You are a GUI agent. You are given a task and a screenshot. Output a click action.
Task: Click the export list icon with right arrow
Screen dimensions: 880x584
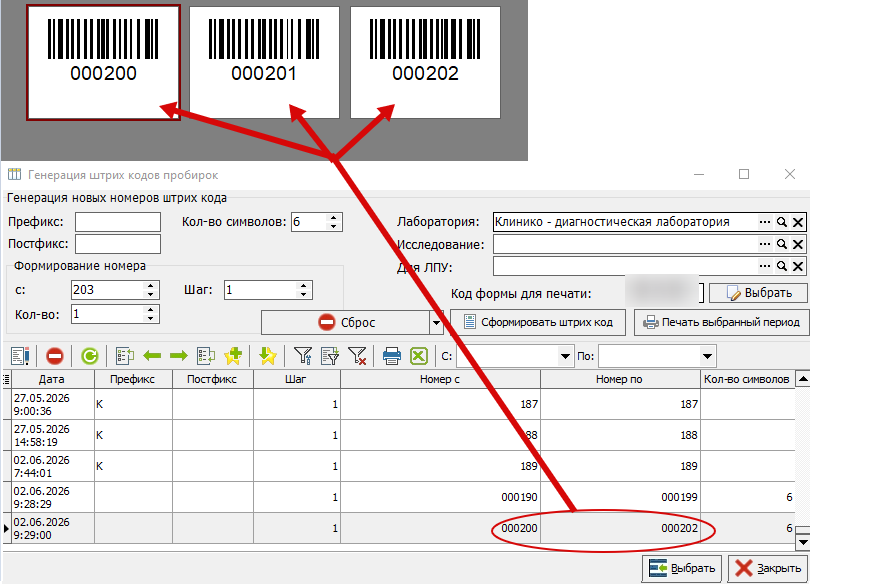click(x=125, y=356)
